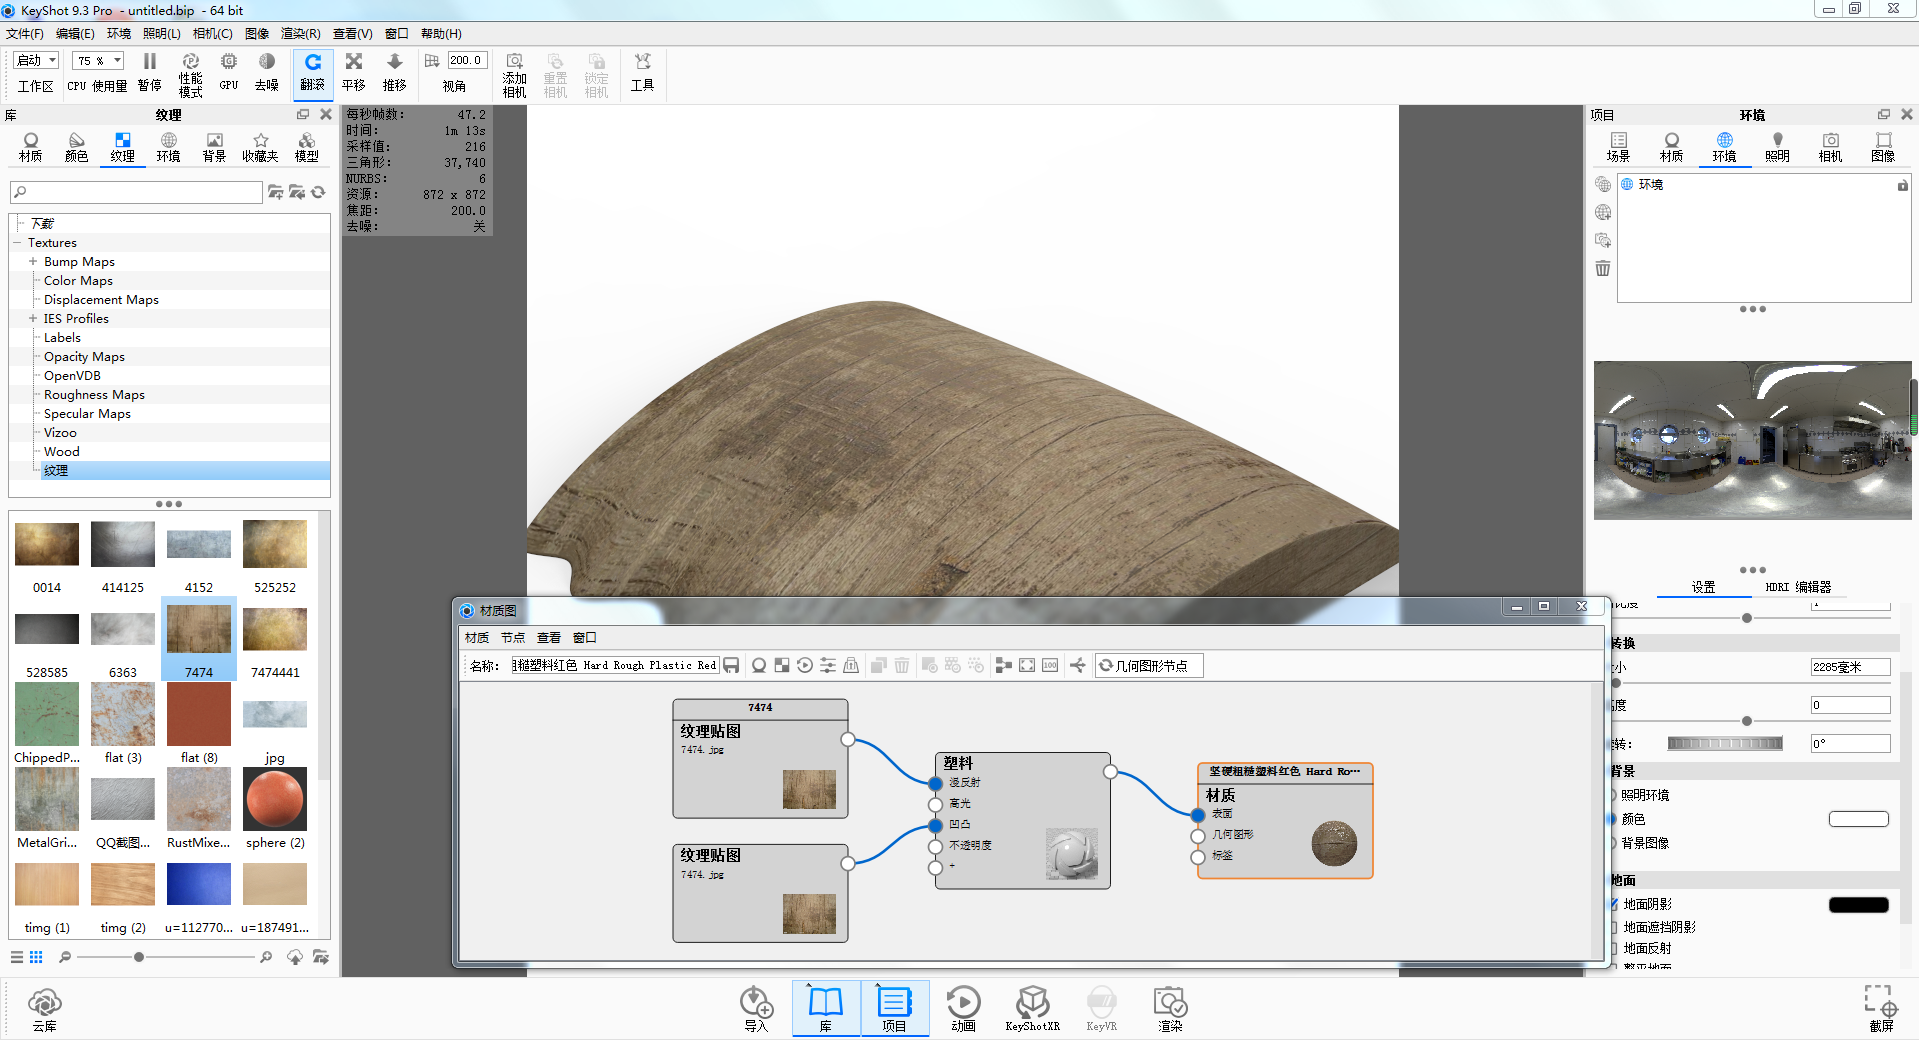1919x1040 pixels.
Task: Click the ground shadow black color swatch
Action: [1858, 904]
